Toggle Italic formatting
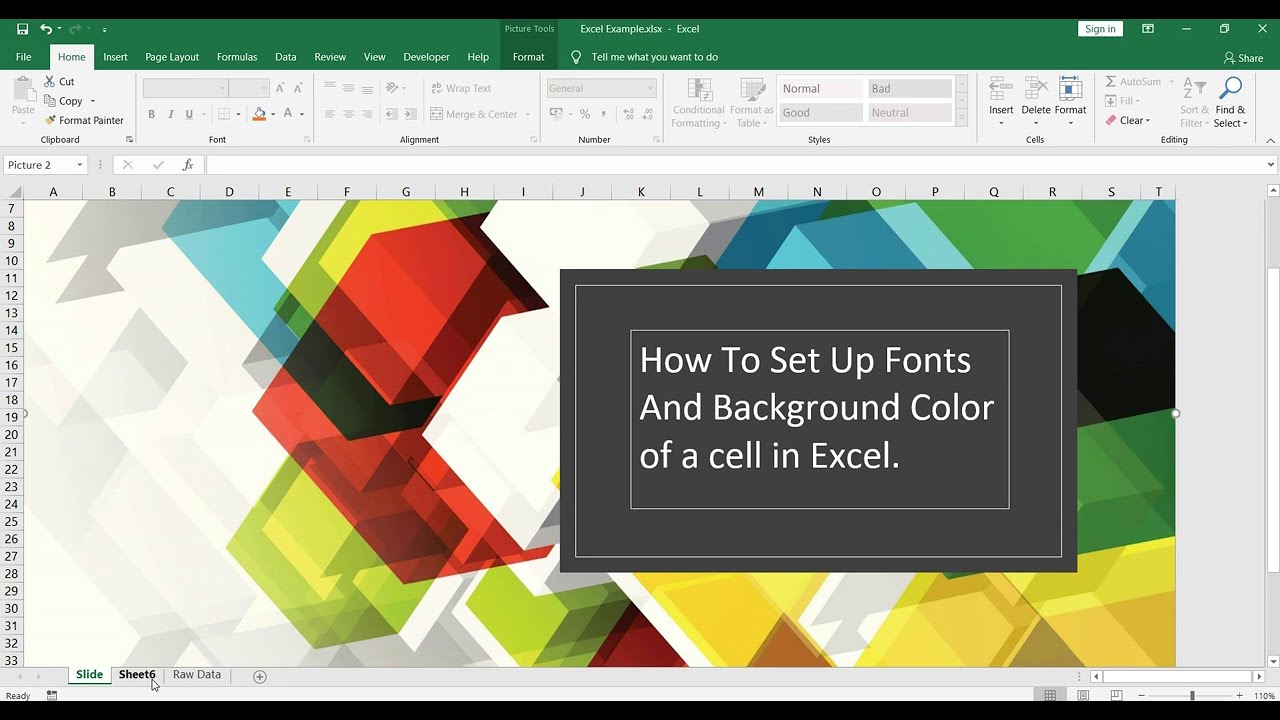 tap(171, 114)
